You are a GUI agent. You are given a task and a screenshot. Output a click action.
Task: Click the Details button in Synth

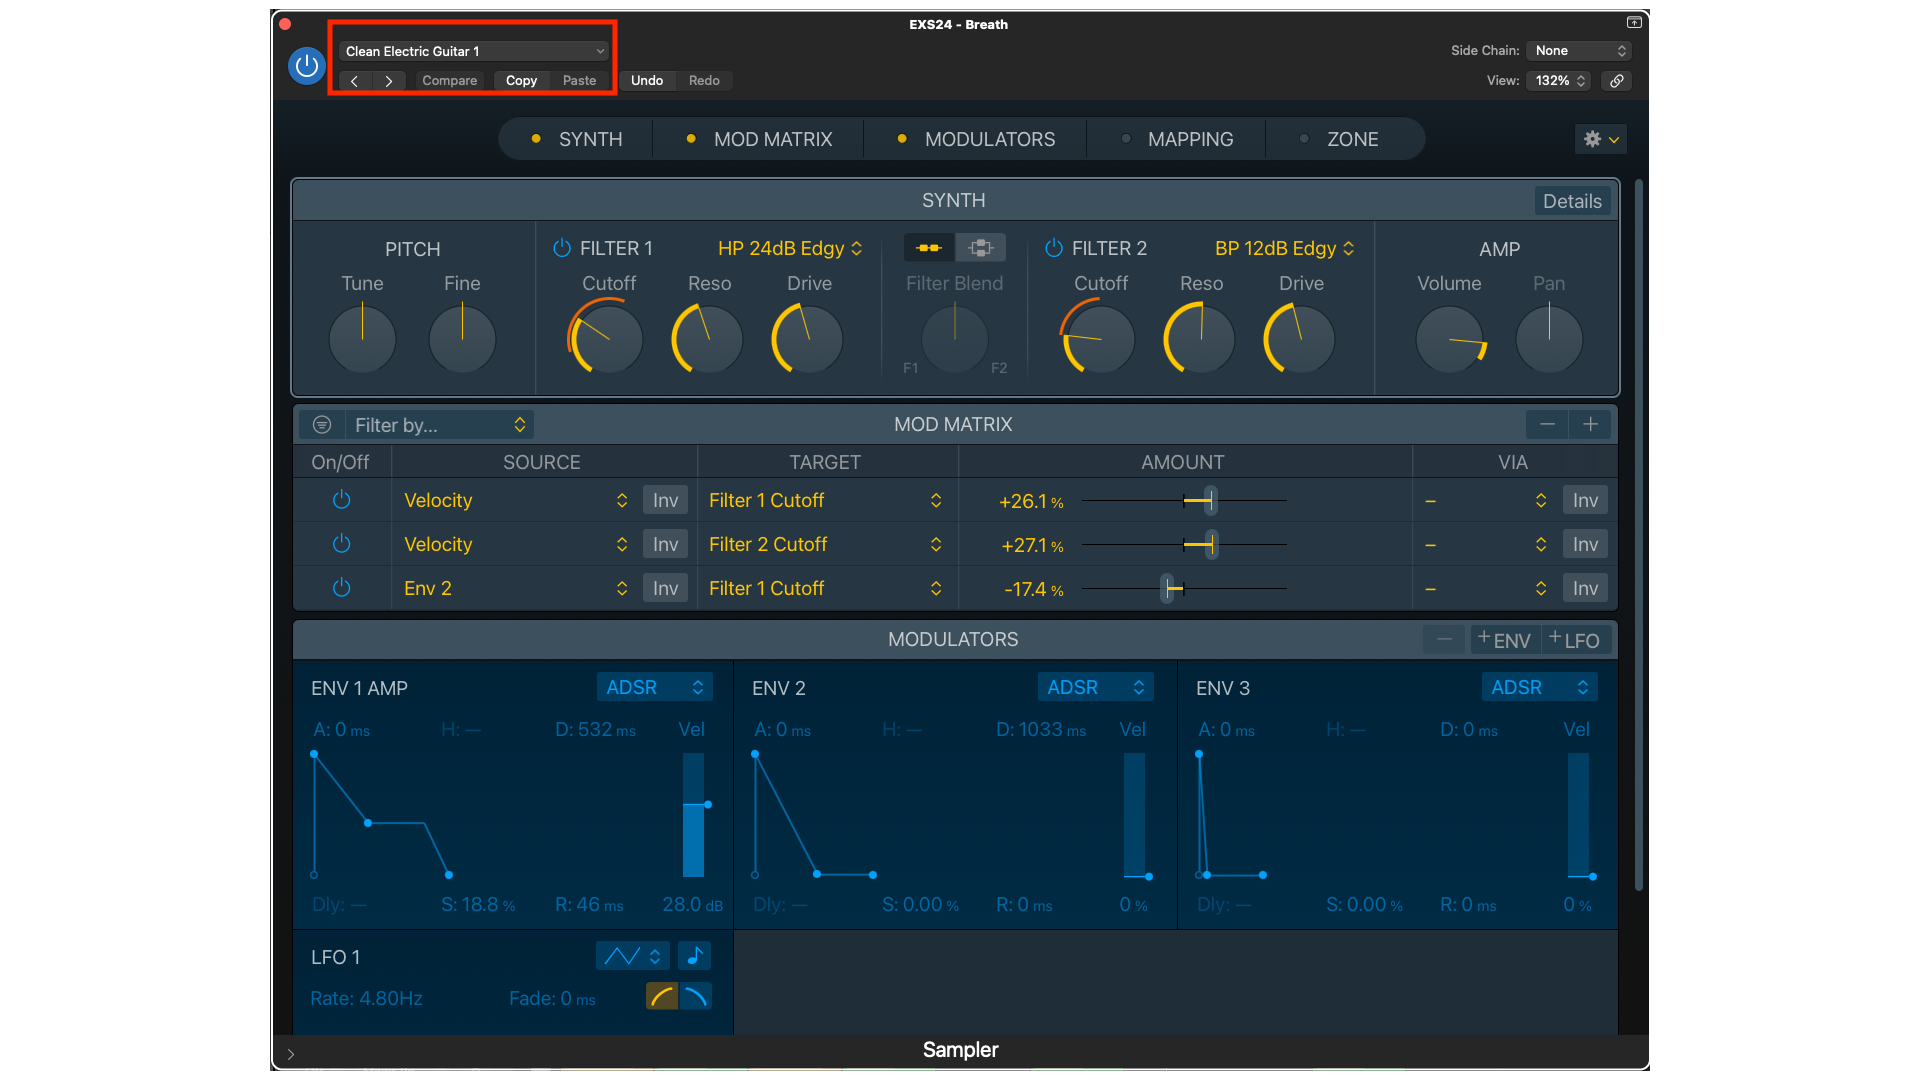(1571, 201)
